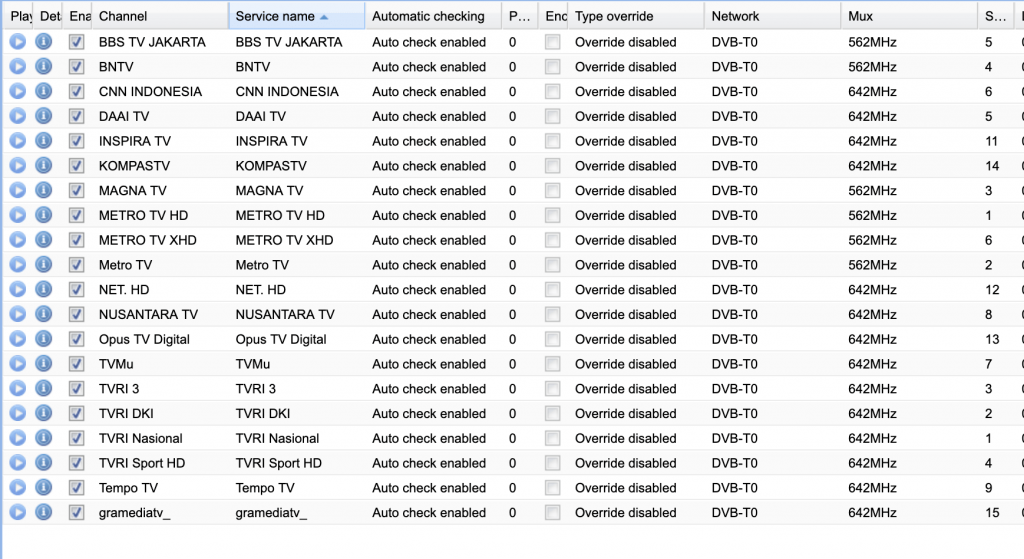Play the CNN INDONESIA service
The width and height of the screenshot is (1024, 559).
pos(18,92)
